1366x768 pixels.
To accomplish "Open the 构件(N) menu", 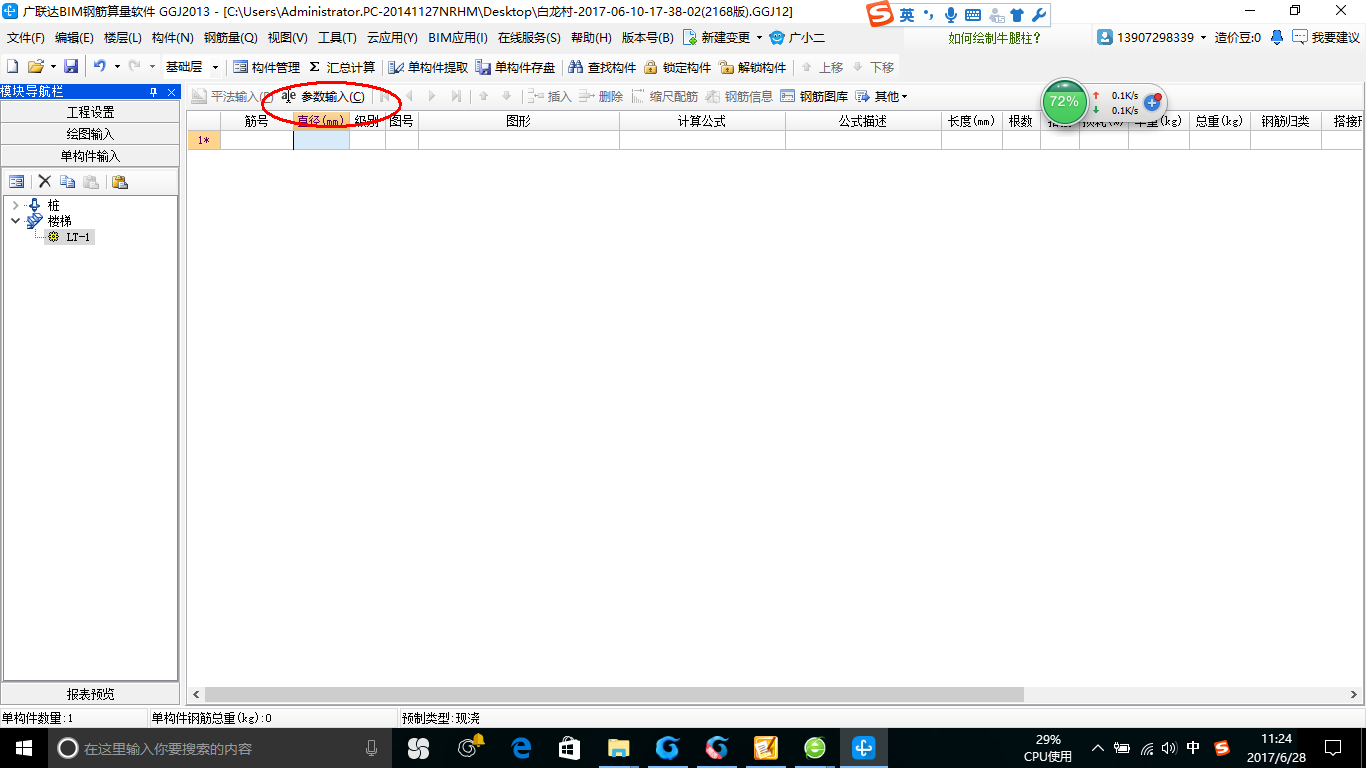I will click(172, 38).
